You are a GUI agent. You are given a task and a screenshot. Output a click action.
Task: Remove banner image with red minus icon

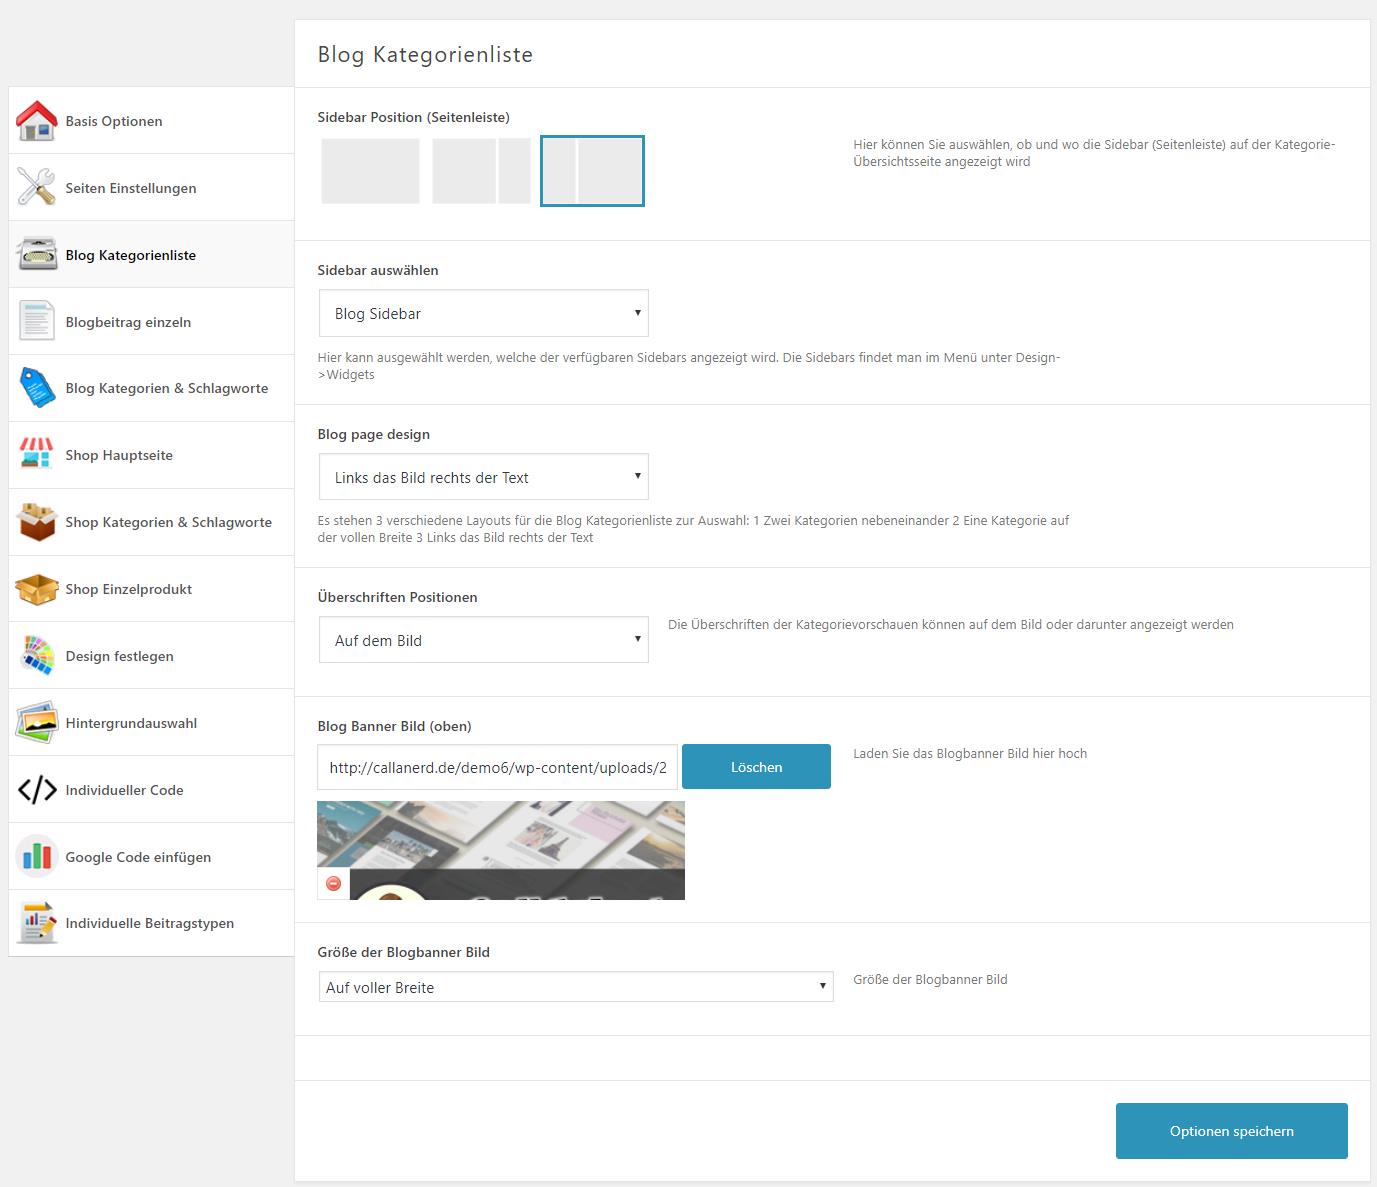pyautogui.click(x=334, y=884)
